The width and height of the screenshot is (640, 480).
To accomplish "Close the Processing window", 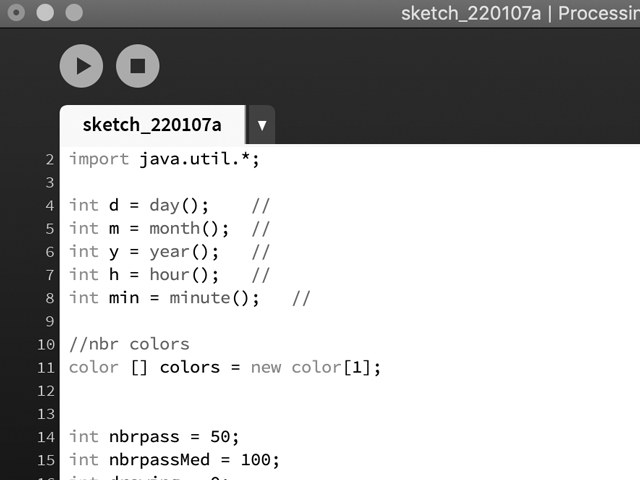I will coord(16,13).
